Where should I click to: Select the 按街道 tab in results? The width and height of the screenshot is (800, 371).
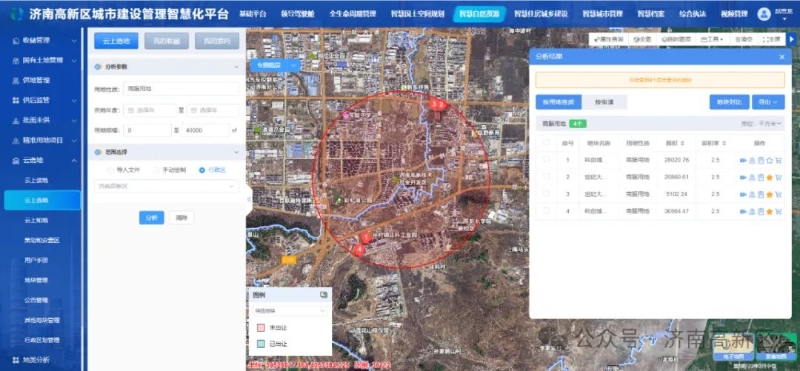click(604, 102)
